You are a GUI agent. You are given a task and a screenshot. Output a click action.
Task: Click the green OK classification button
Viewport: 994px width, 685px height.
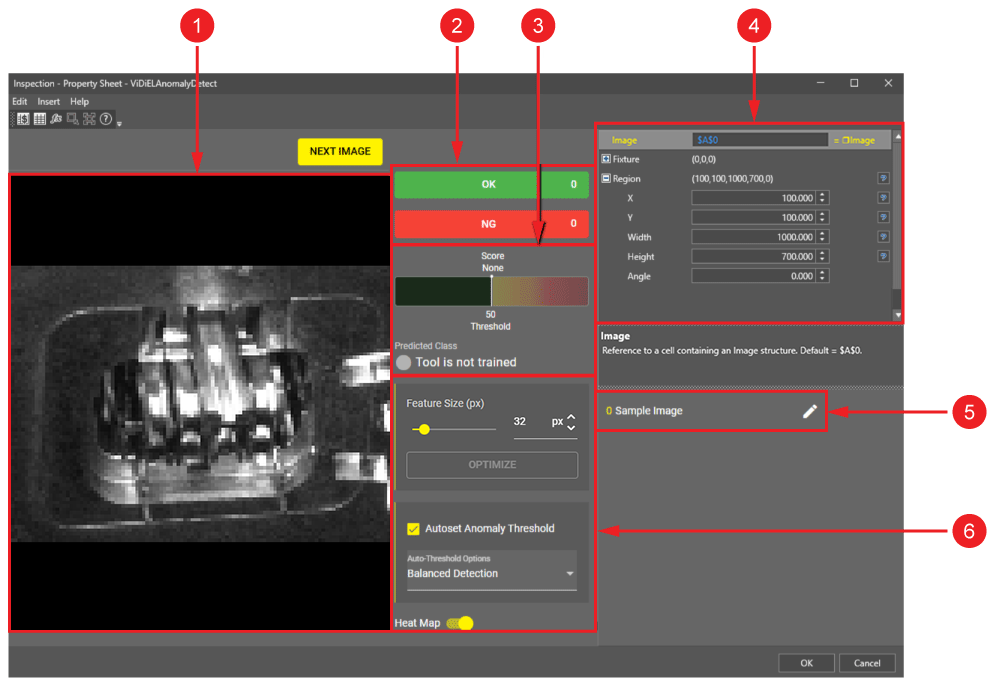point(490,185)
